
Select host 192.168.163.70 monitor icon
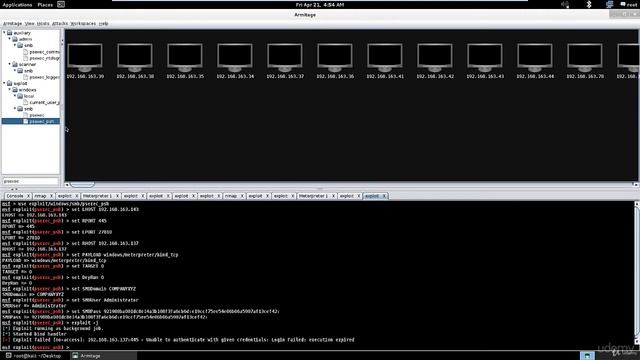click(x=585, y=57)
